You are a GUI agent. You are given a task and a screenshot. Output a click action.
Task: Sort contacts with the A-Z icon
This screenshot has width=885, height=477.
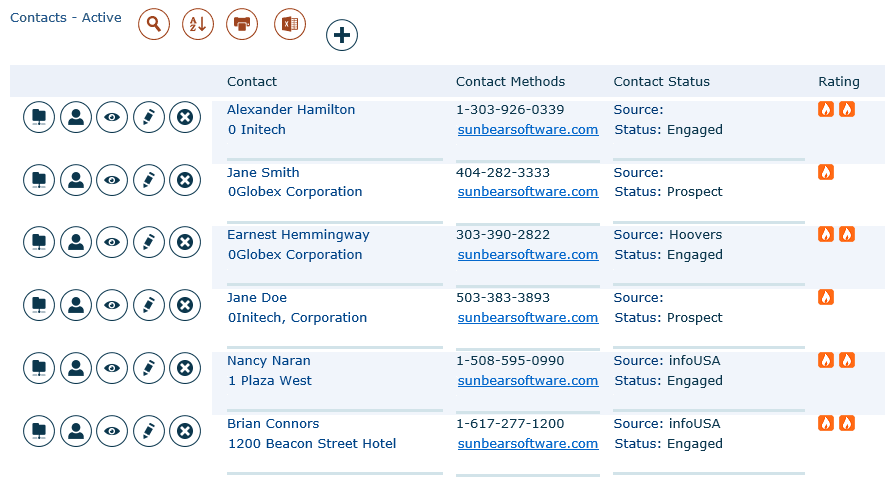[x=198, y=24]
